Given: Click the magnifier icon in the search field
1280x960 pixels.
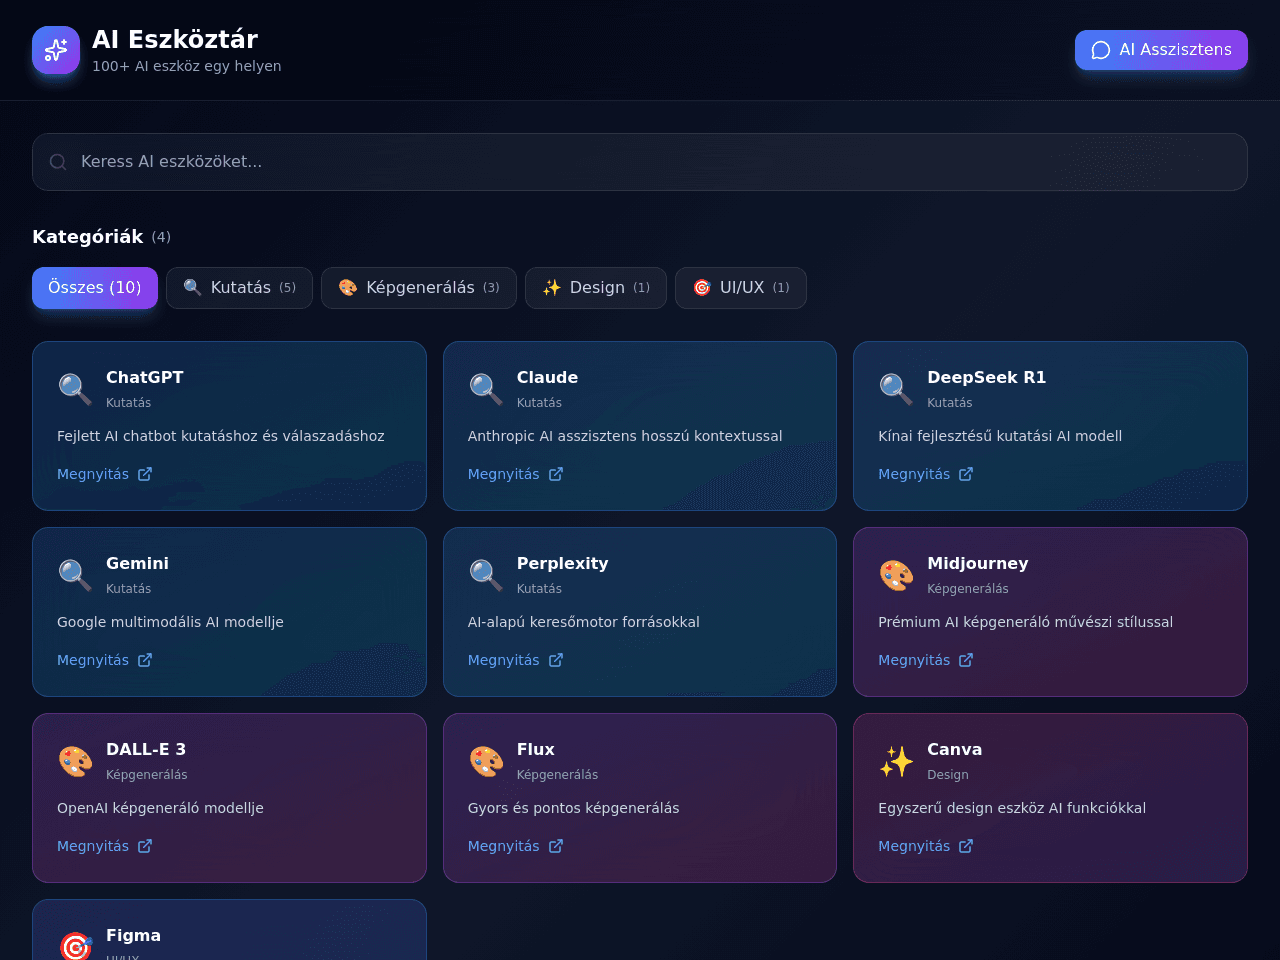Looking at the screenshot, I should click(x=58, y=162).
